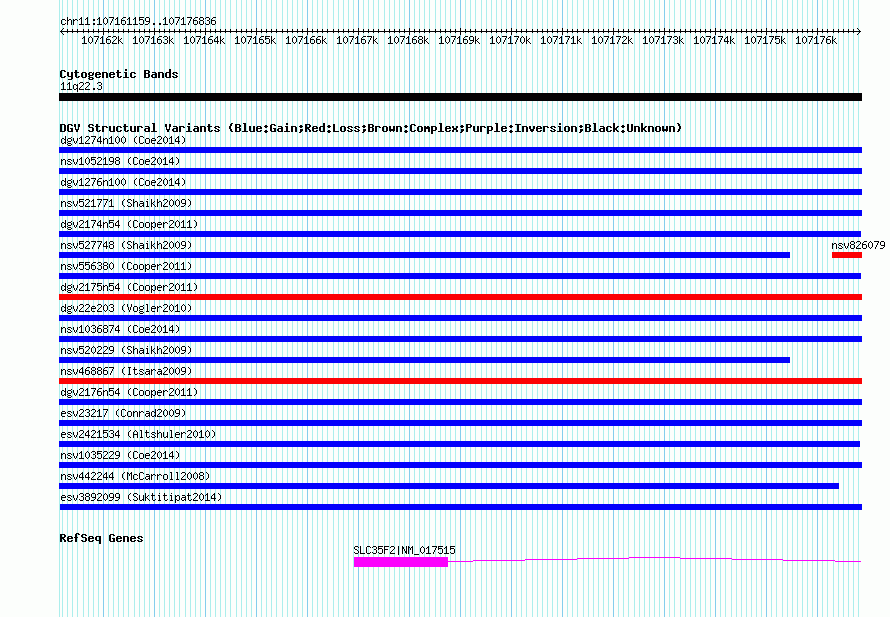The width and height of the screenshot is (890, 617).
Task: Click the 107171k ruler position
Action: pos(561,40)
